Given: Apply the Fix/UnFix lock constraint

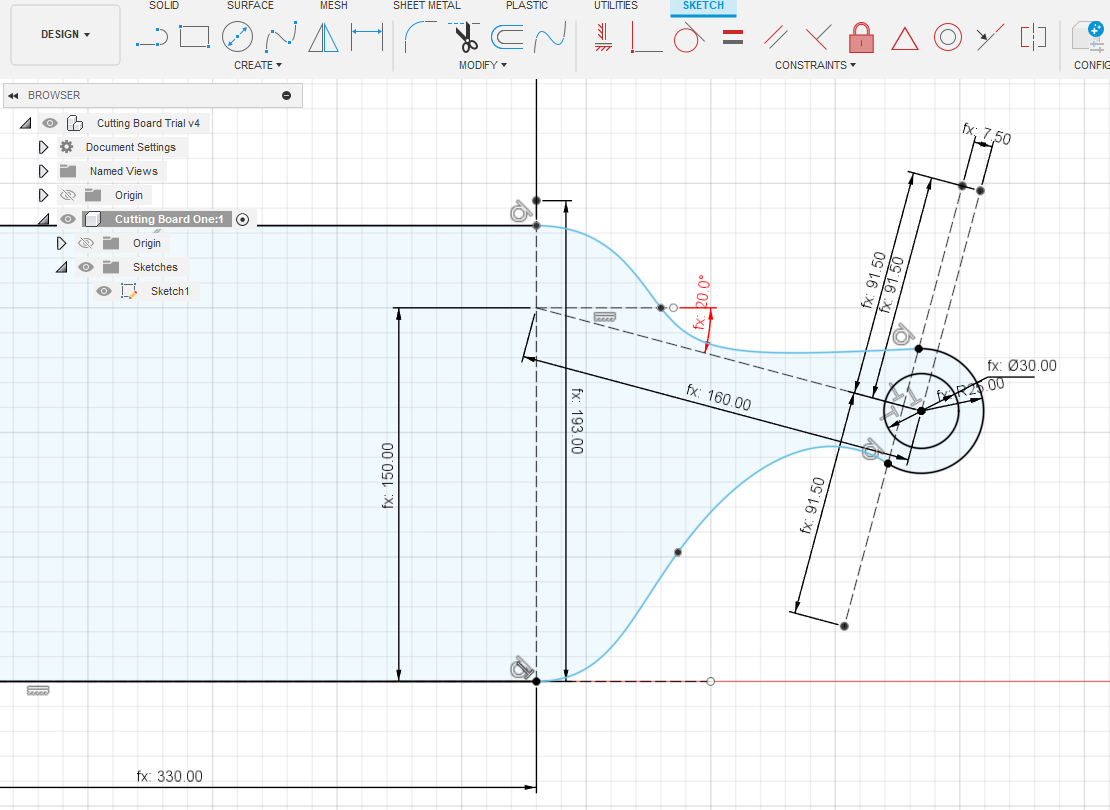Looking at the screenshot, I should [861, 38].
